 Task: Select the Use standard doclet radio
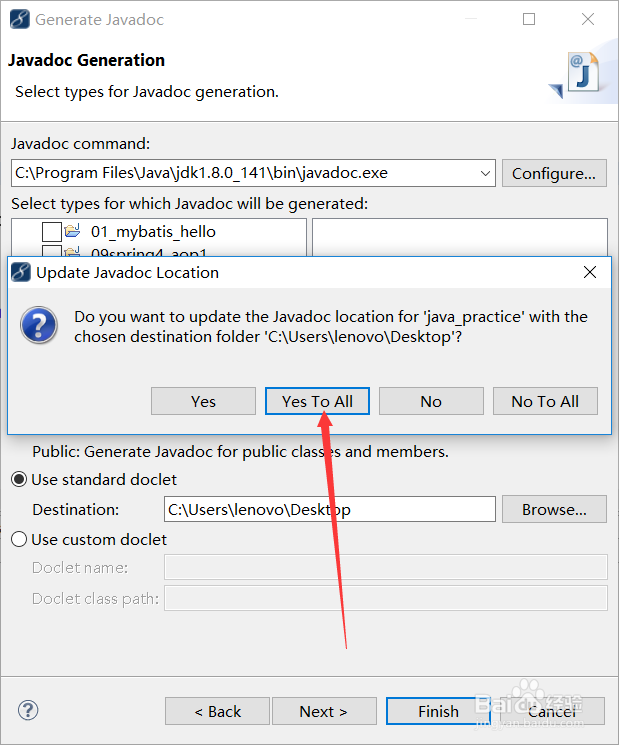click(19, 479)
